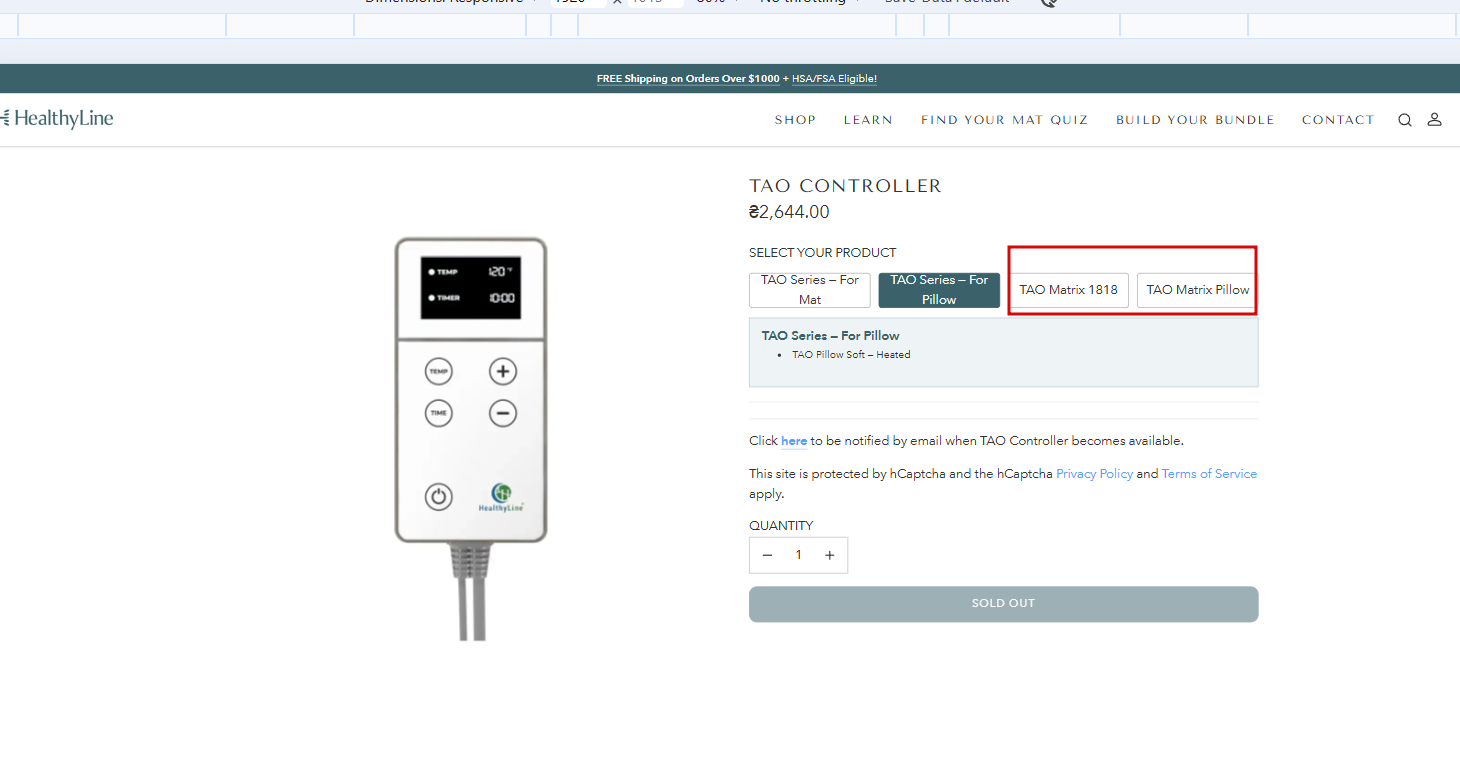Click the 'TAO Pillow Soft – Heated' list item
The image size is (1460, 769).
point(851,355)
